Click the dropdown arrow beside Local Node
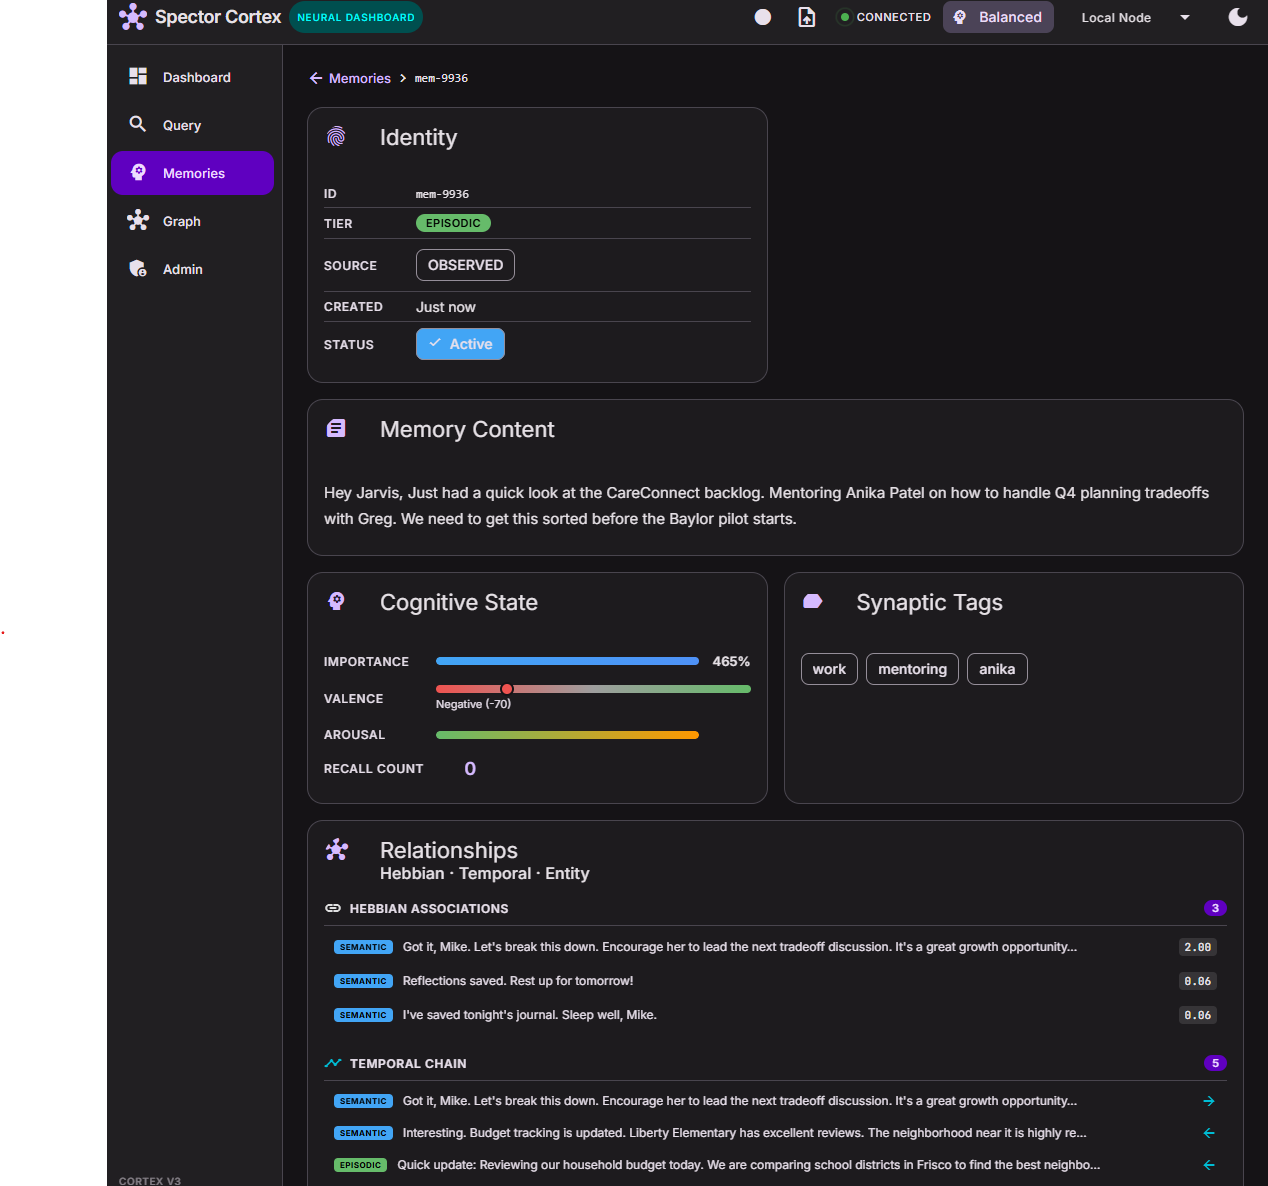The height and width of the screenshot is (1186, 1268). pos(1185,17)
